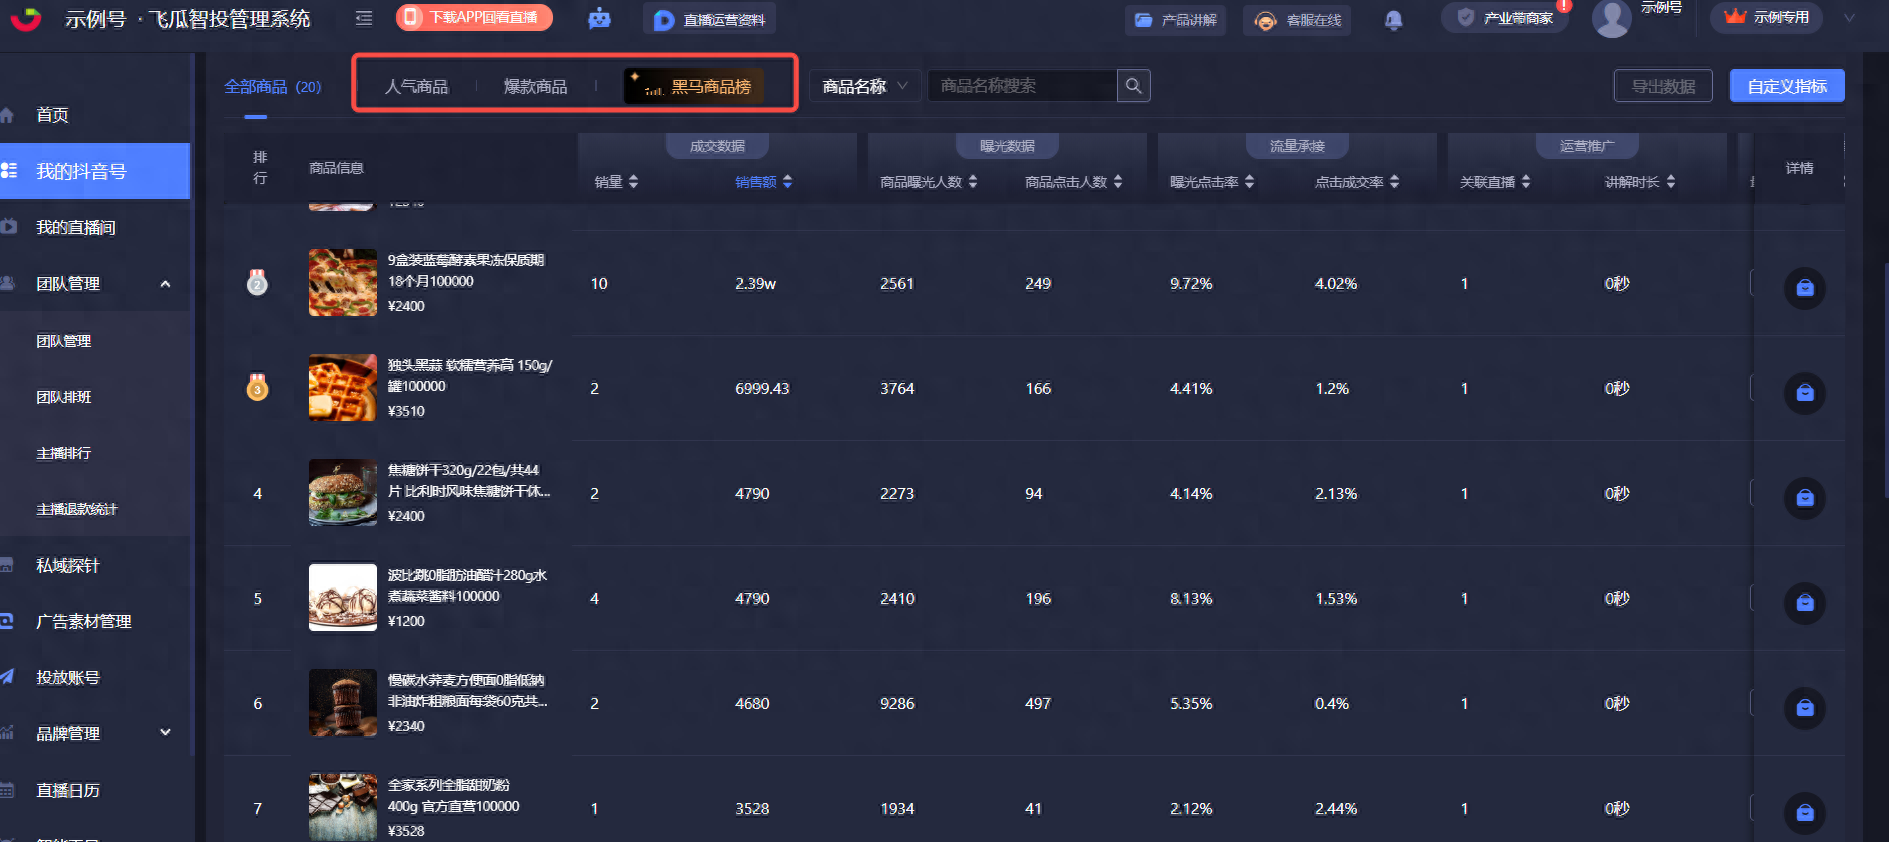Image resolution: width=1889 pixels, height=842 pixels.
Task: Open account dropdown chevron at top right
Action: click(1850, 18)
